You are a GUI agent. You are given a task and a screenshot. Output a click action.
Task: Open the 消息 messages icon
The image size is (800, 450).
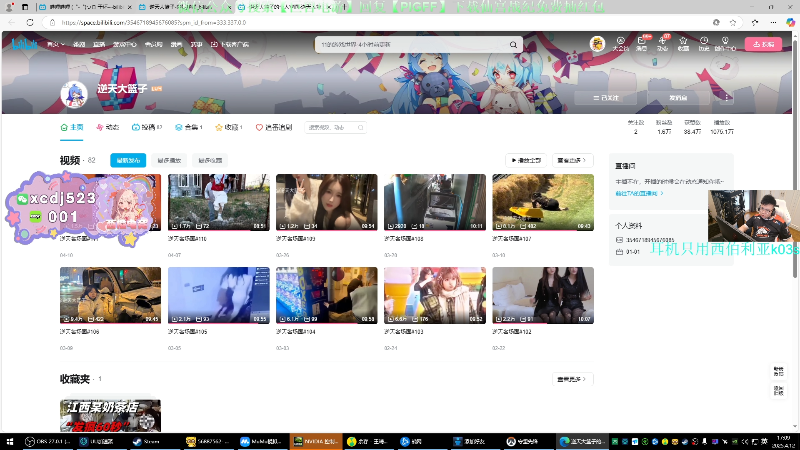(641, 44)
